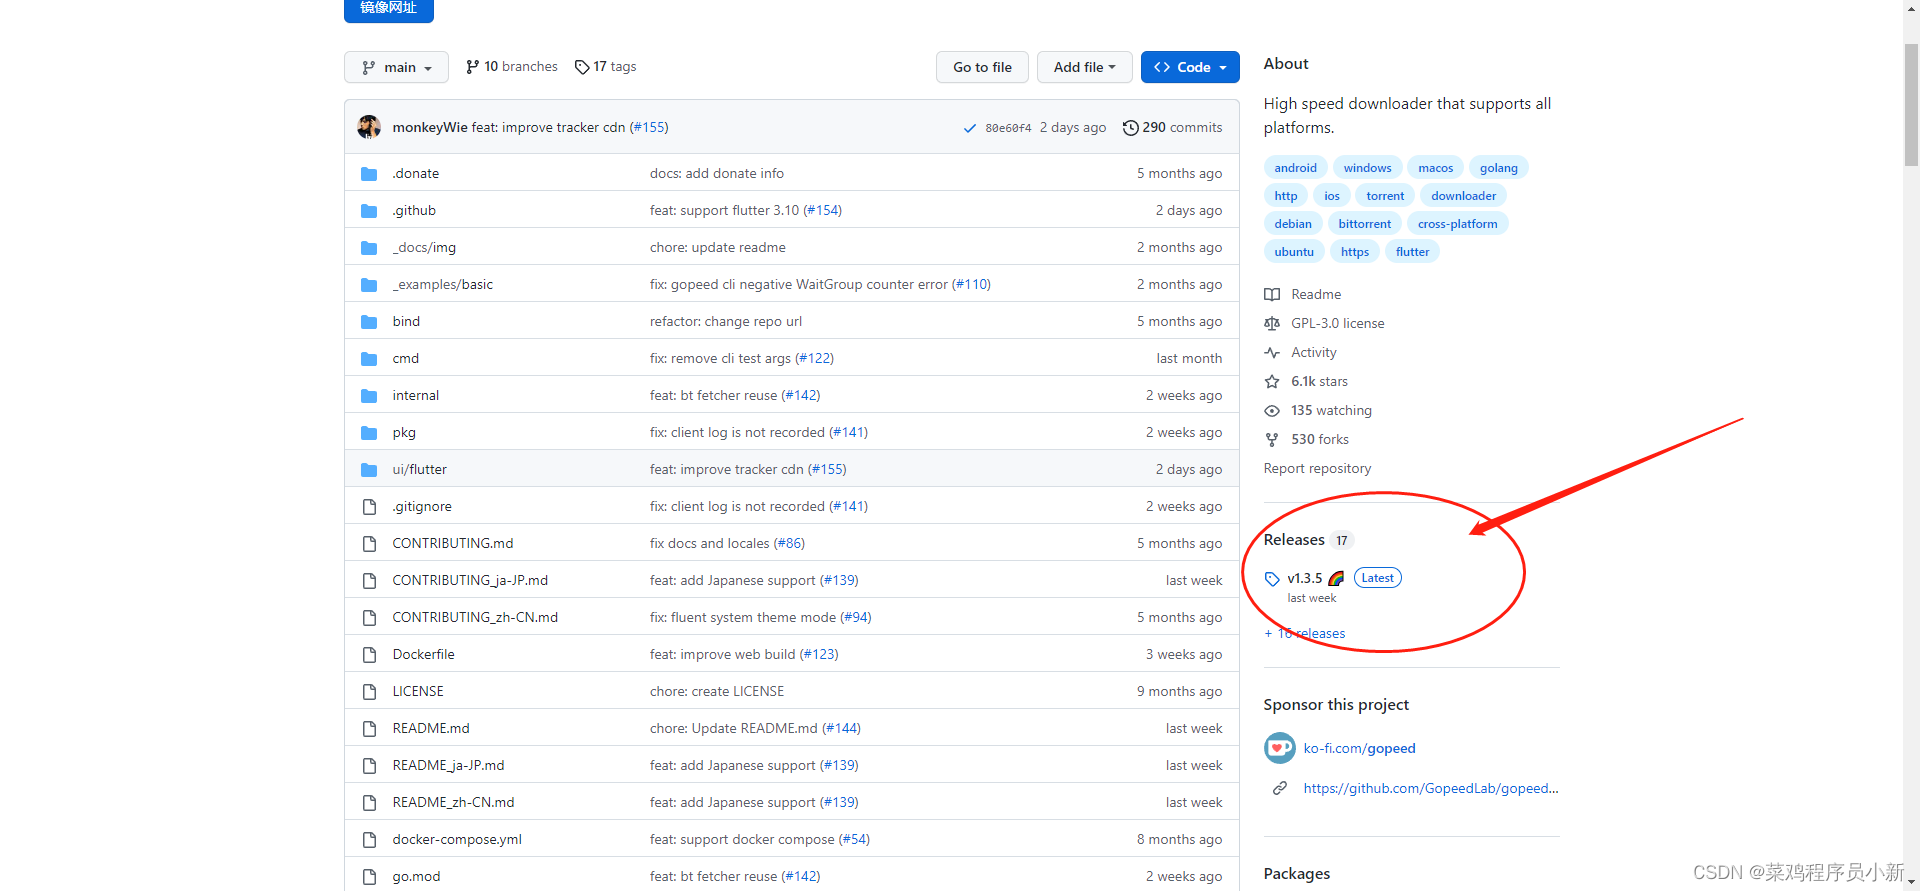Click the .gitignore file icon

[369, 507]
